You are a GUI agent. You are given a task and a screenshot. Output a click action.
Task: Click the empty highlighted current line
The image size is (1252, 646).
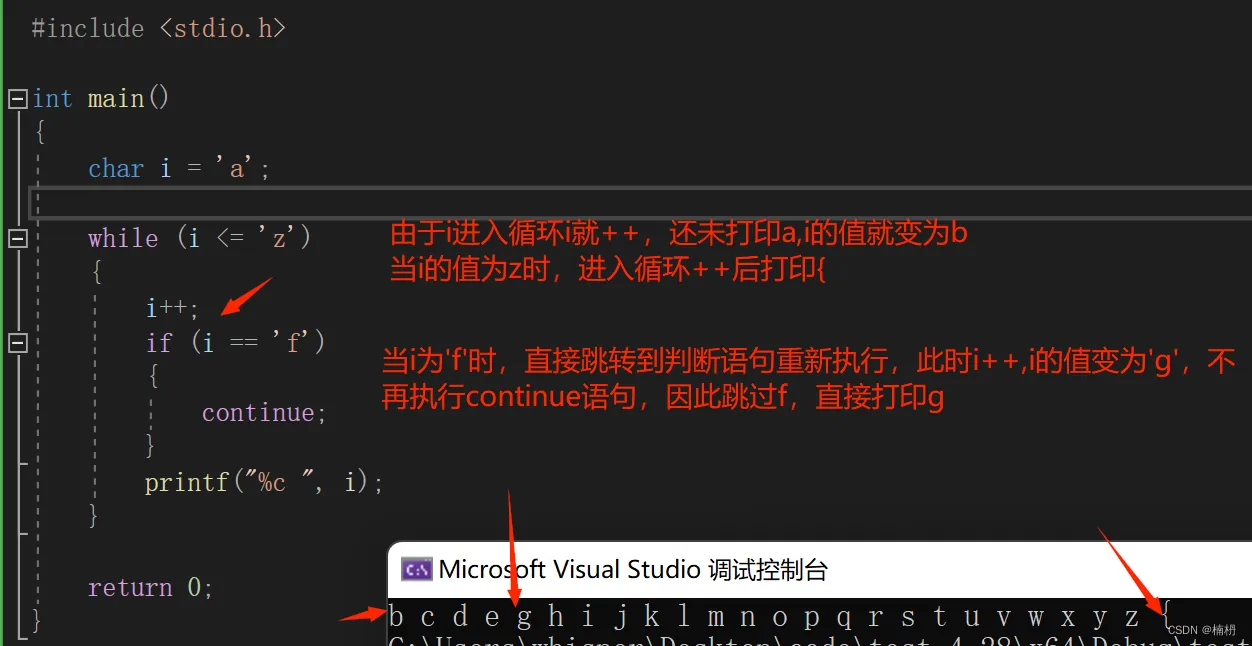point(640,202)
